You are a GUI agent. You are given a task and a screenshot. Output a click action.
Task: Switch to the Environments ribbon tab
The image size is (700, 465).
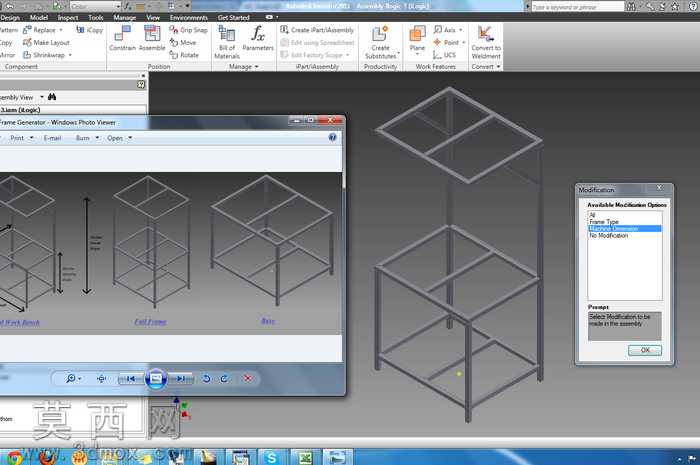point(189,17)
